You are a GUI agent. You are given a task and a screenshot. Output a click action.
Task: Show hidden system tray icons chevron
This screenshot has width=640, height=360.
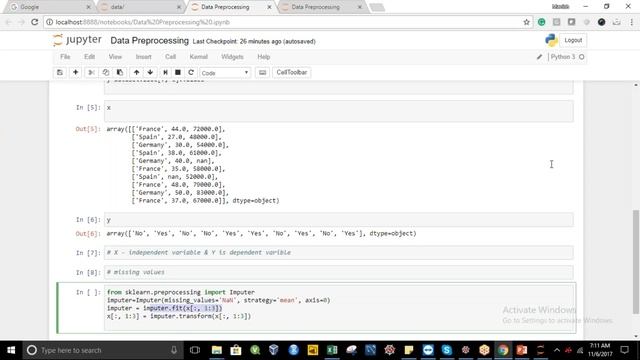coord(557,350)
